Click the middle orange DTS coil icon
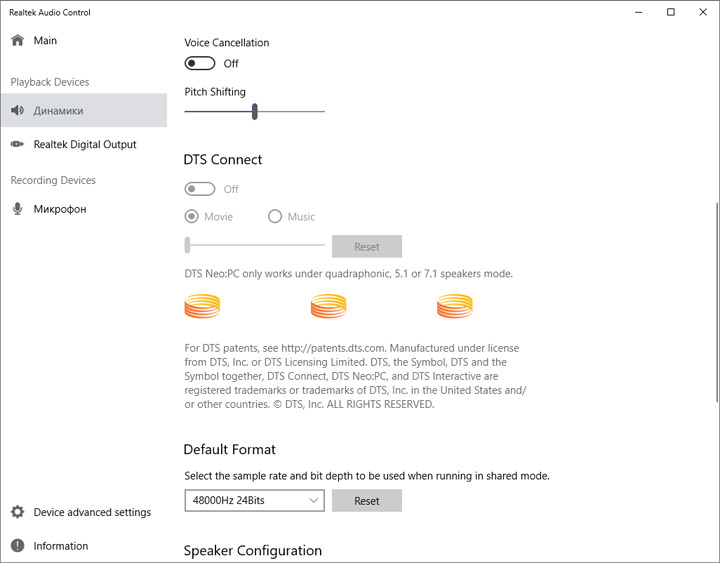 point(328,306)
